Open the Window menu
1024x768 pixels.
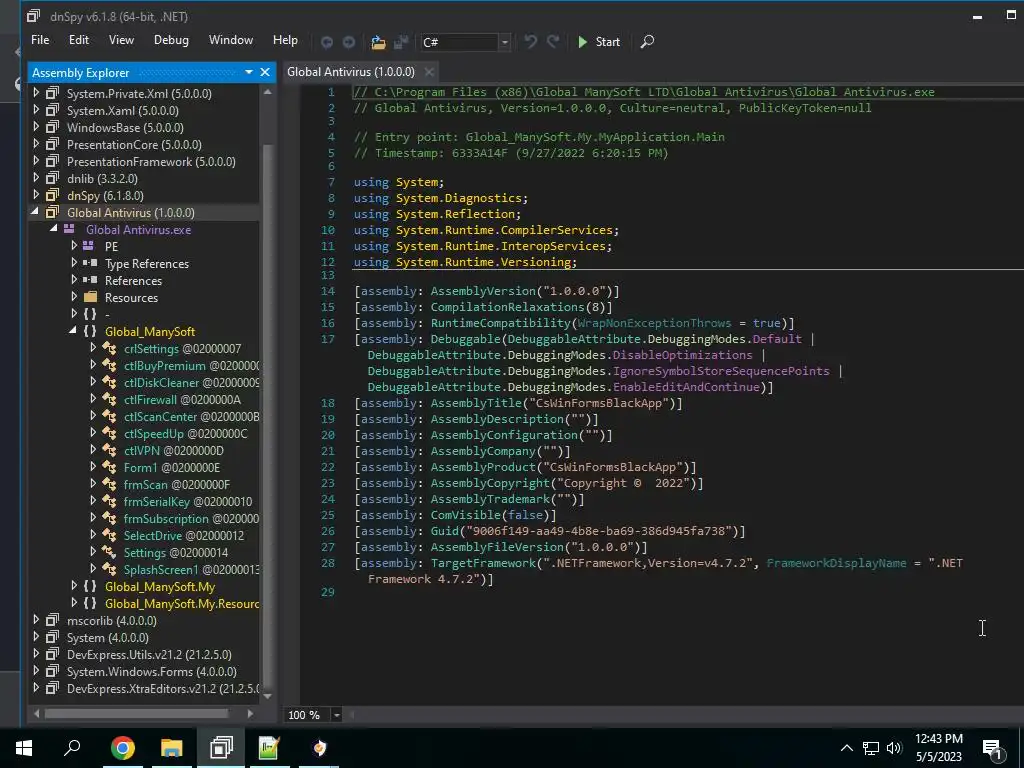point(231,40)
